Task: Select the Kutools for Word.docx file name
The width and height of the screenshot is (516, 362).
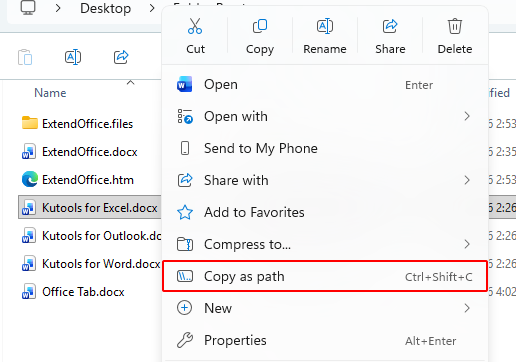Action: [101, 264]
